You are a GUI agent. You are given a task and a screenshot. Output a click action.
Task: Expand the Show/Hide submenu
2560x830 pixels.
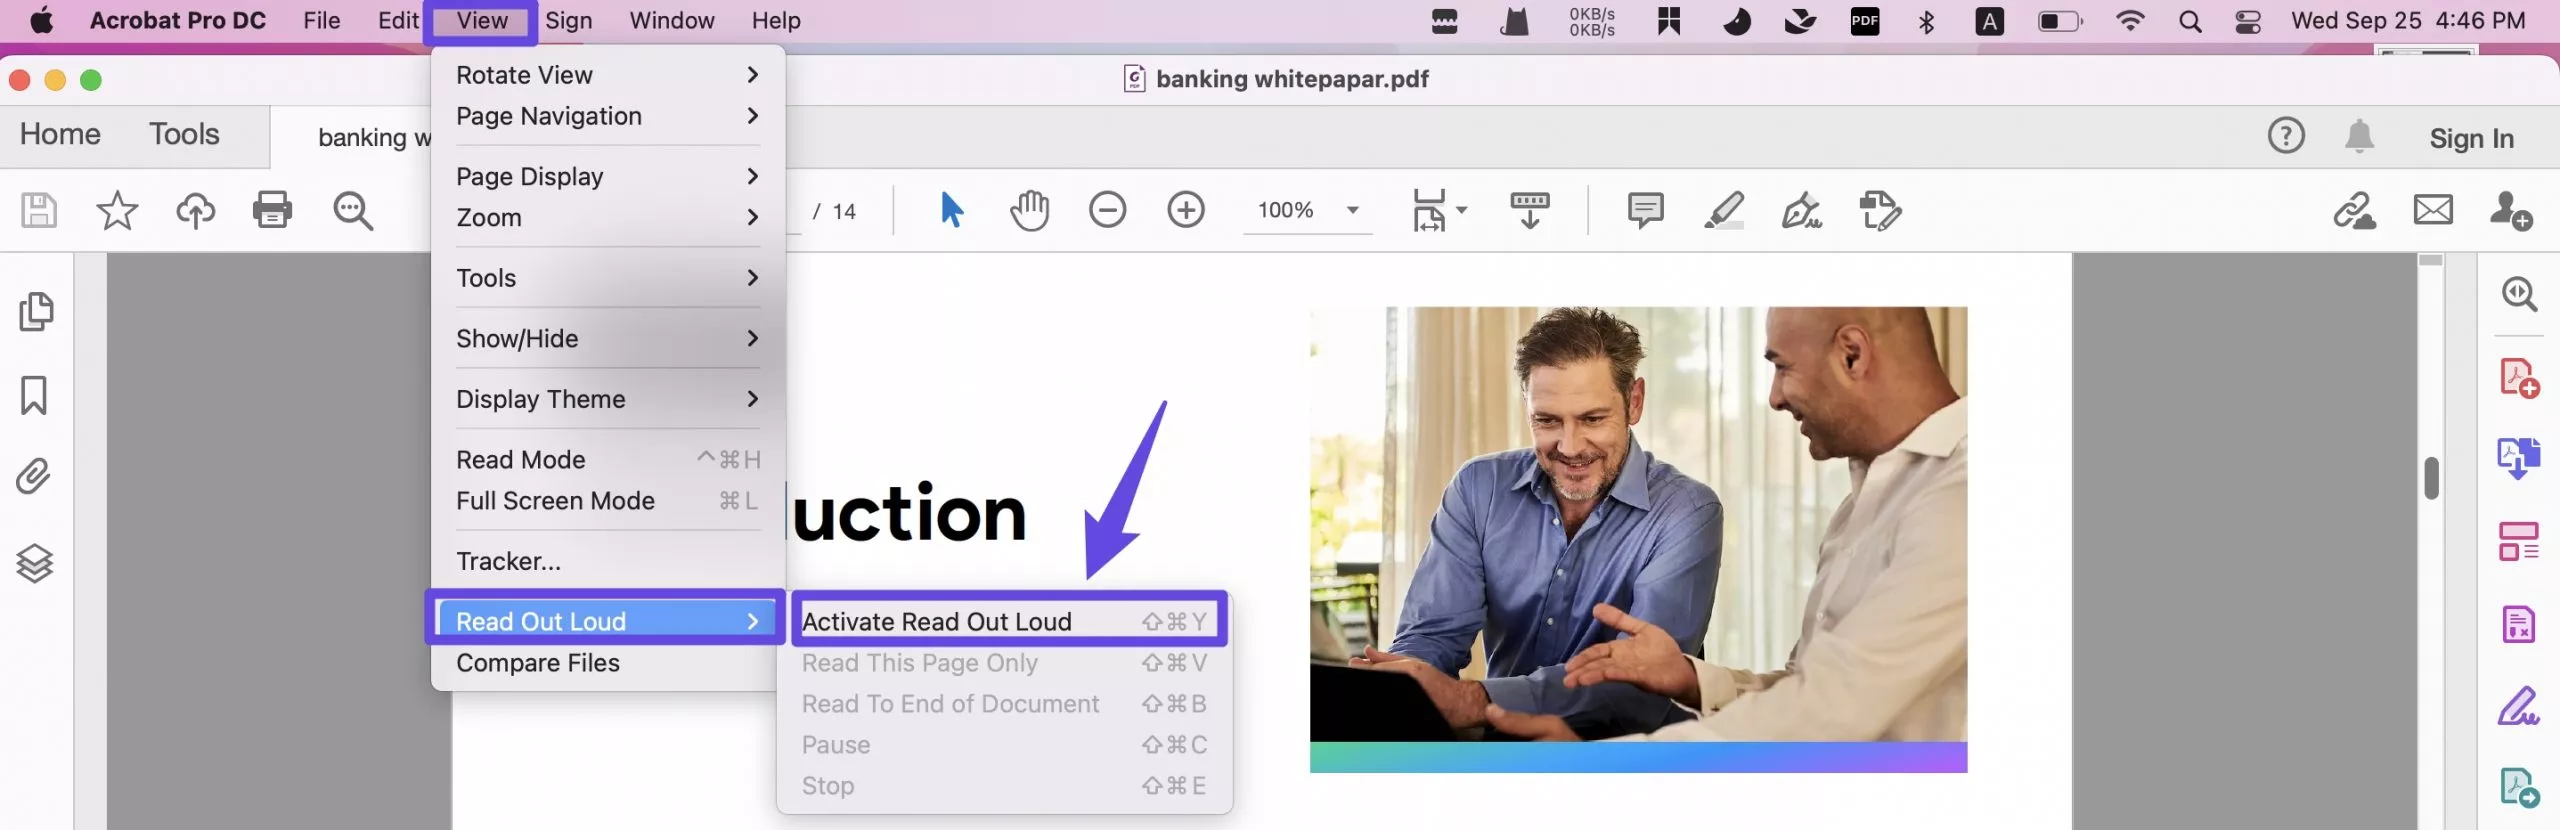(608, 338)
